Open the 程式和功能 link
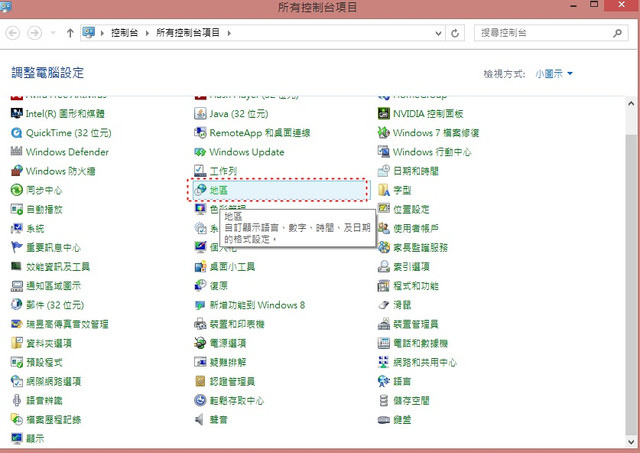 [416, 286]
